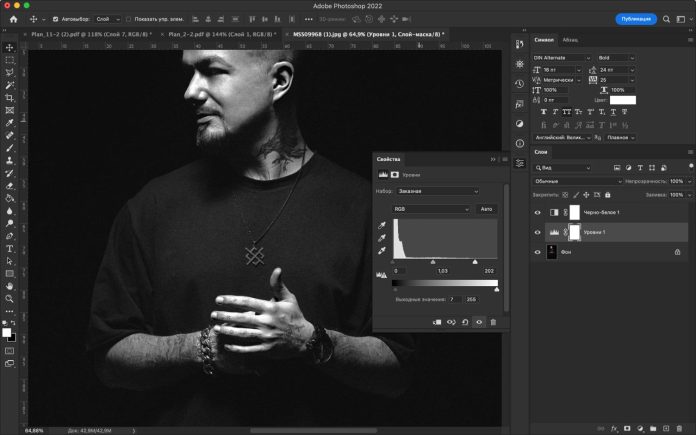Open the Bold font style dropdown
696x435 pixels.
pyautogui.click(x=616, y=58)
